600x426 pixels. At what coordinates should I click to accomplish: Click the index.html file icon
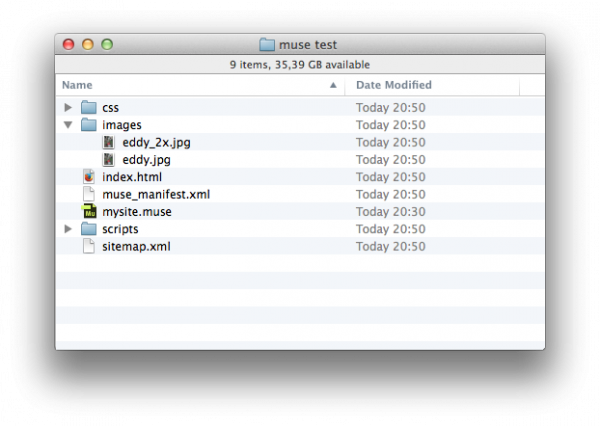tap(89, 177)
